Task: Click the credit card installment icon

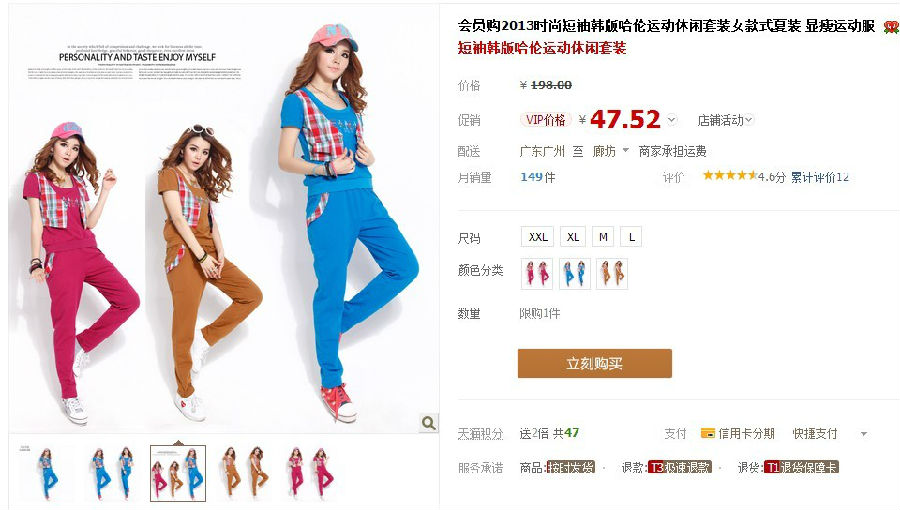Action: [x=708, y=434]
